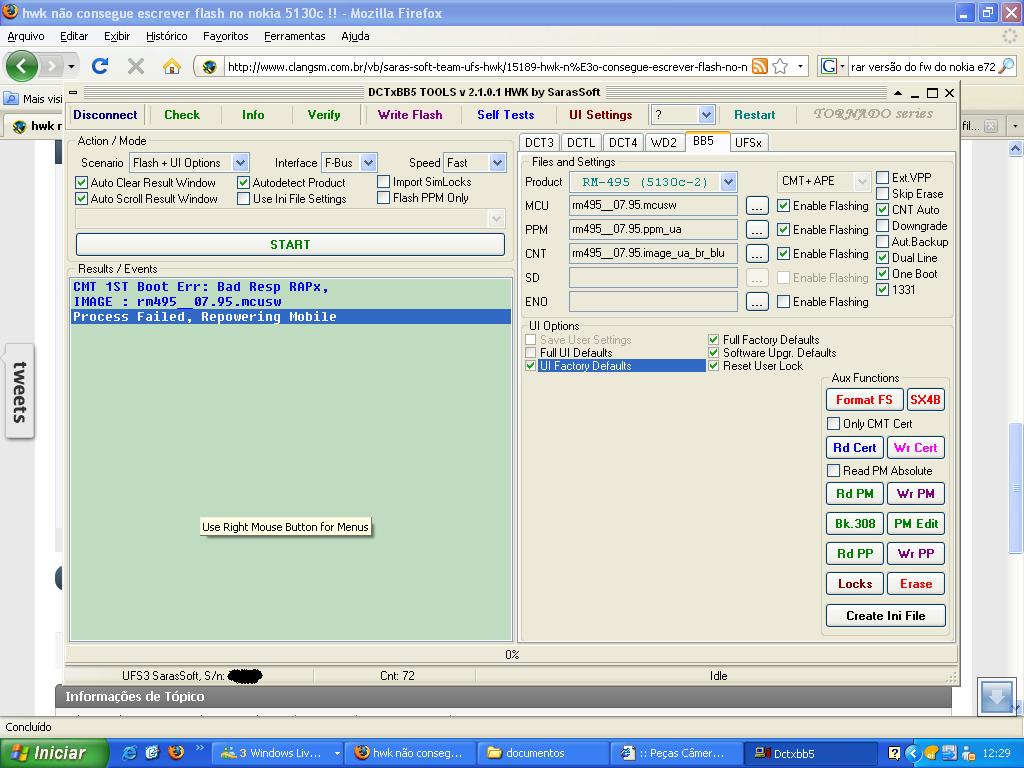Screen dimensions: 1024x768
Task: Click the MCU file name field
Action: point(653,206)
